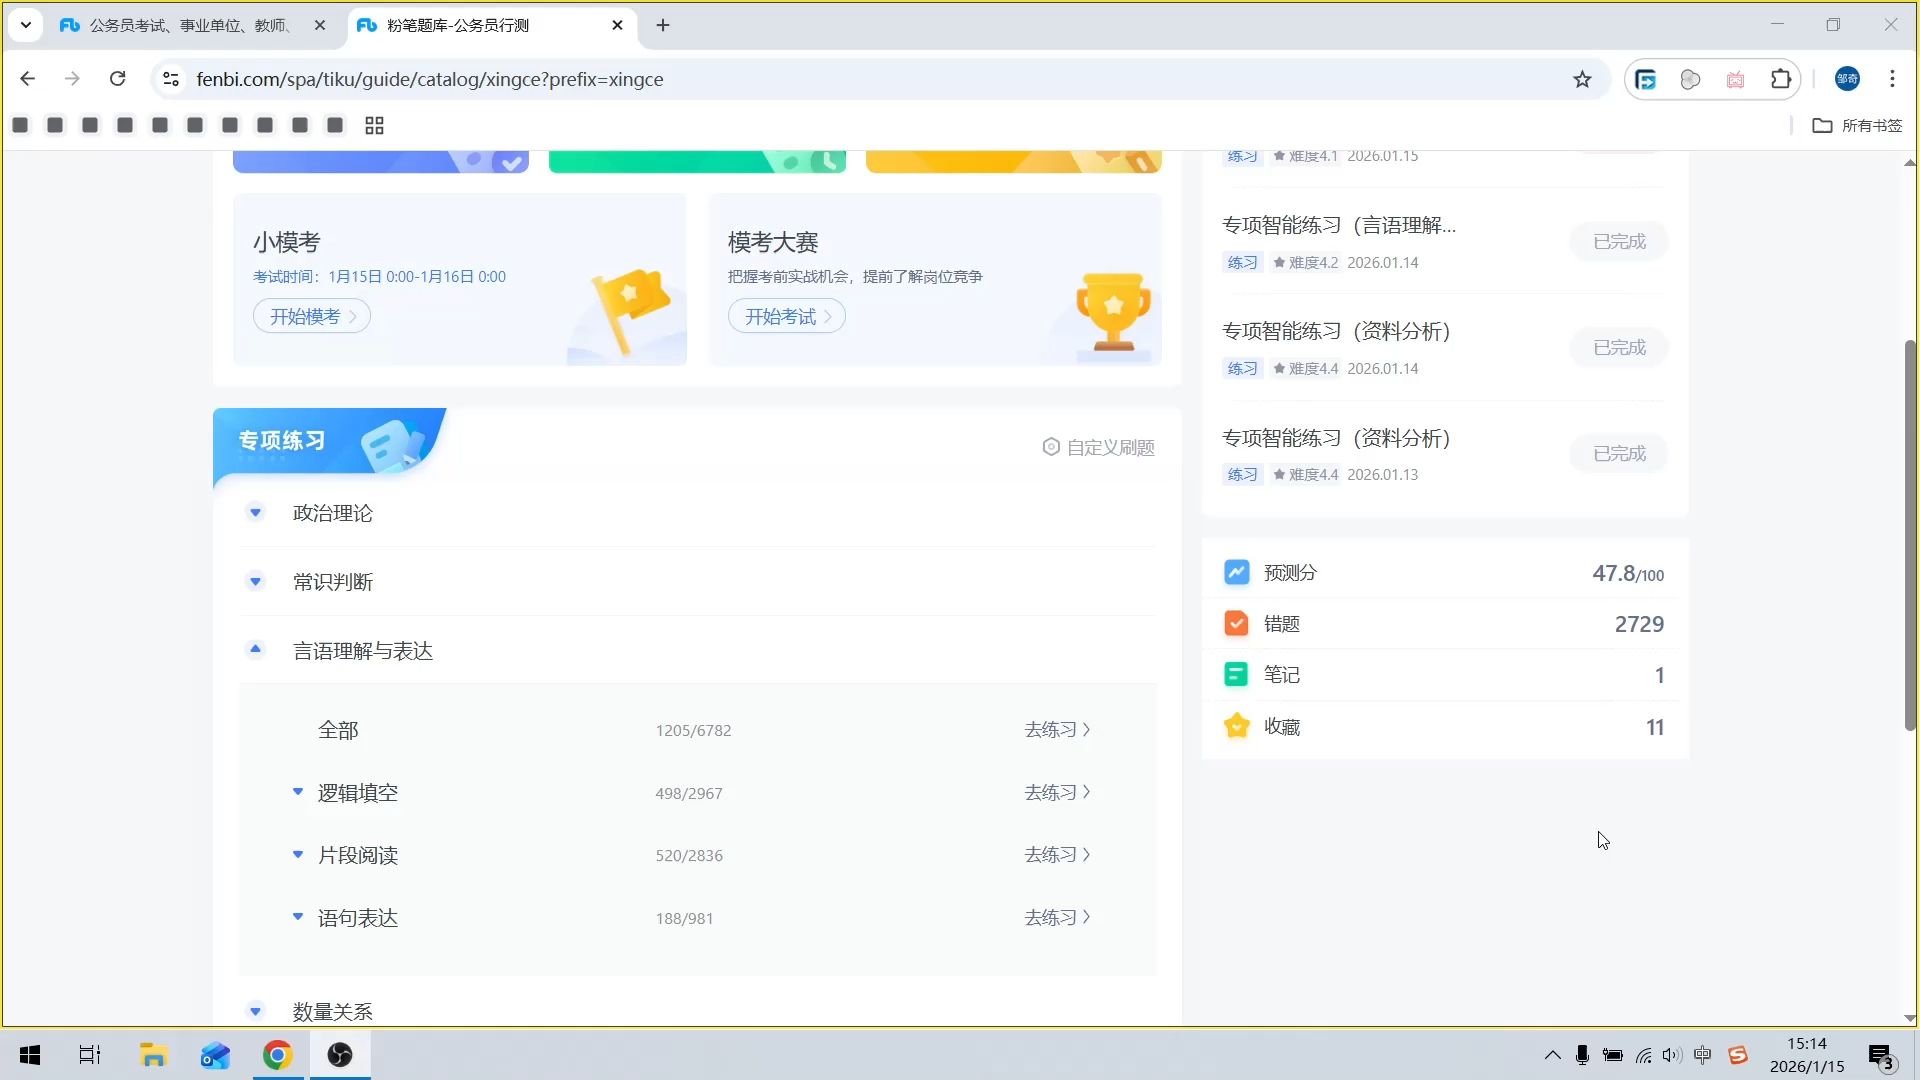Collapse the 言语理解与表达 section

tap(255, 649)
